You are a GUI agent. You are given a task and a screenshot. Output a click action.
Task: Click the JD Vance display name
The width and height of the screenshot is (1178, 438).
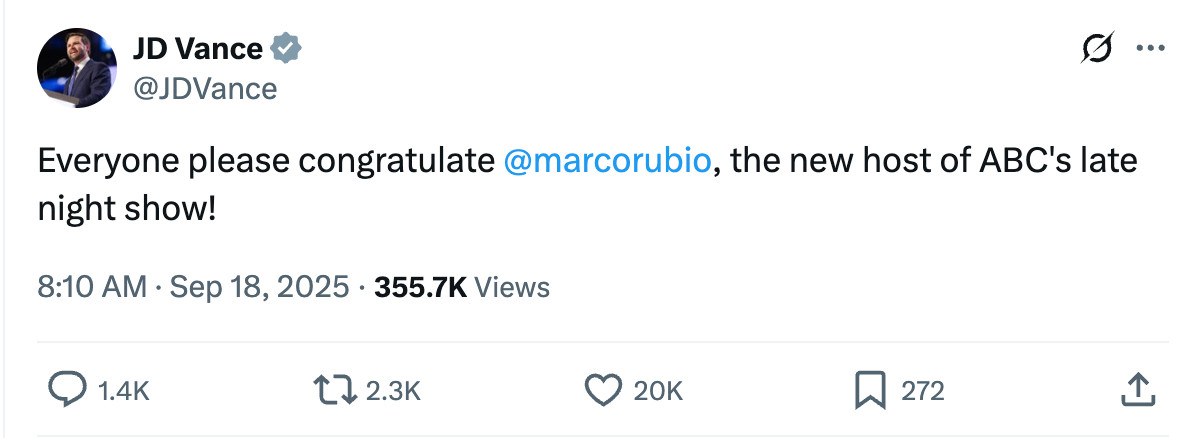pyautogui.click(x=198, y=47)
